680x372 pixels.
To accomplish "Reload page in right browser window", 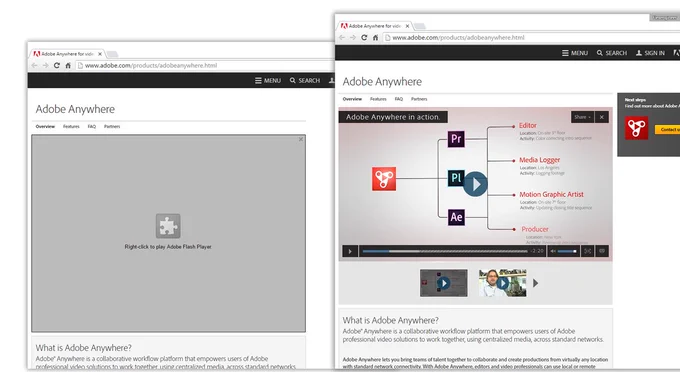I will [364, 38].
